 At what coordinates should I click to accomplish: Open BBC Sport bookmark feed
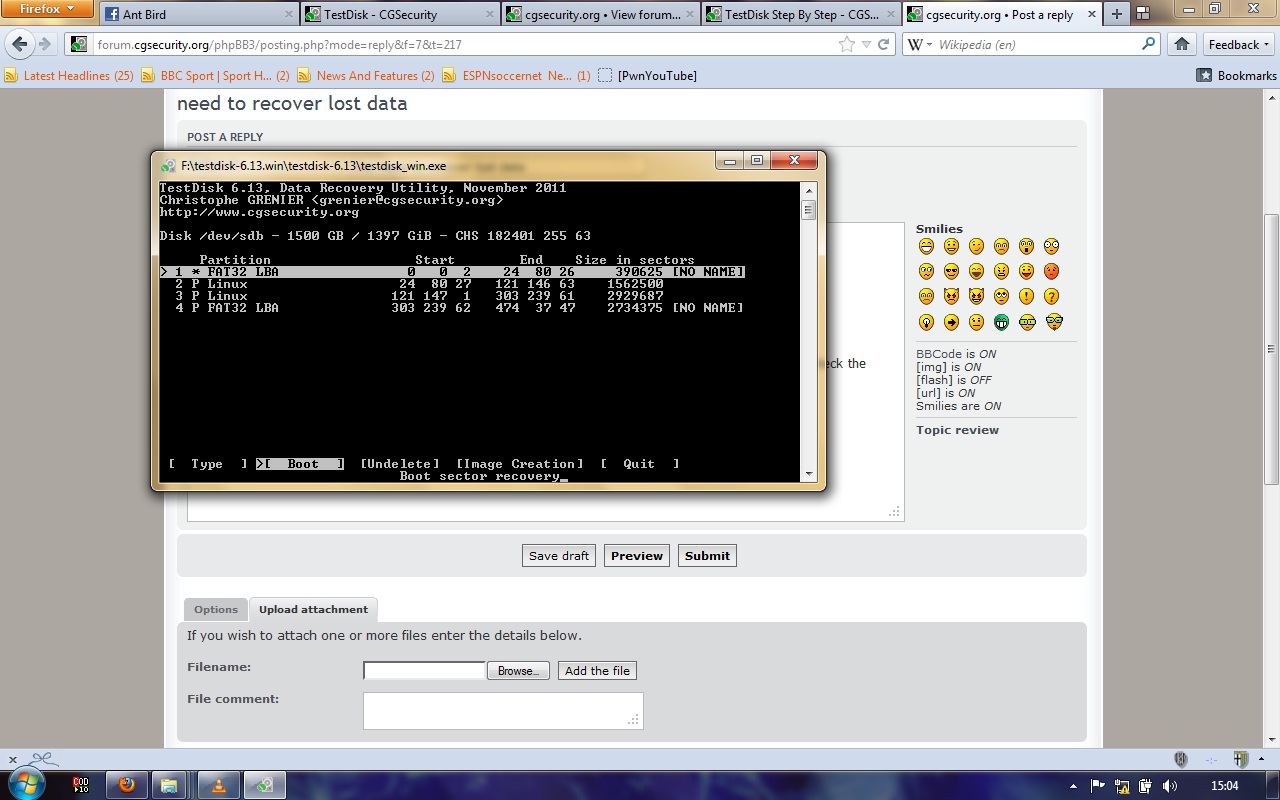coord(215,75)
